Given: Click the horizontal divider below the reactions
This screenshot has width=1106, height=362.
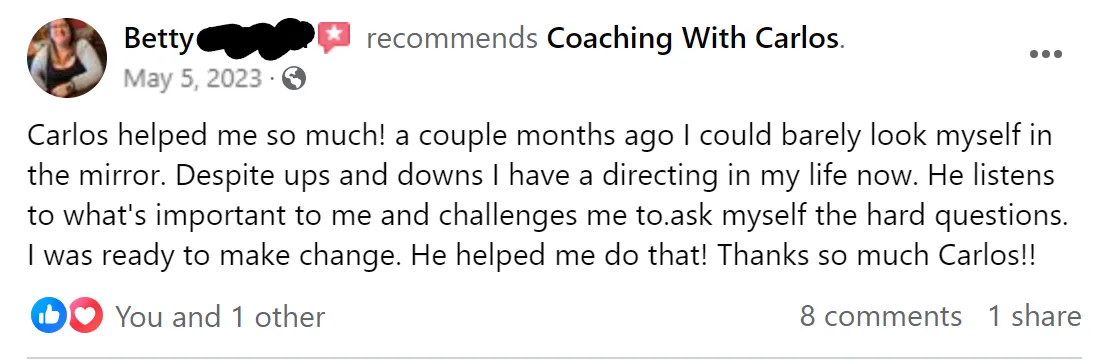Looking at the screenshot, I should [554, 358].
